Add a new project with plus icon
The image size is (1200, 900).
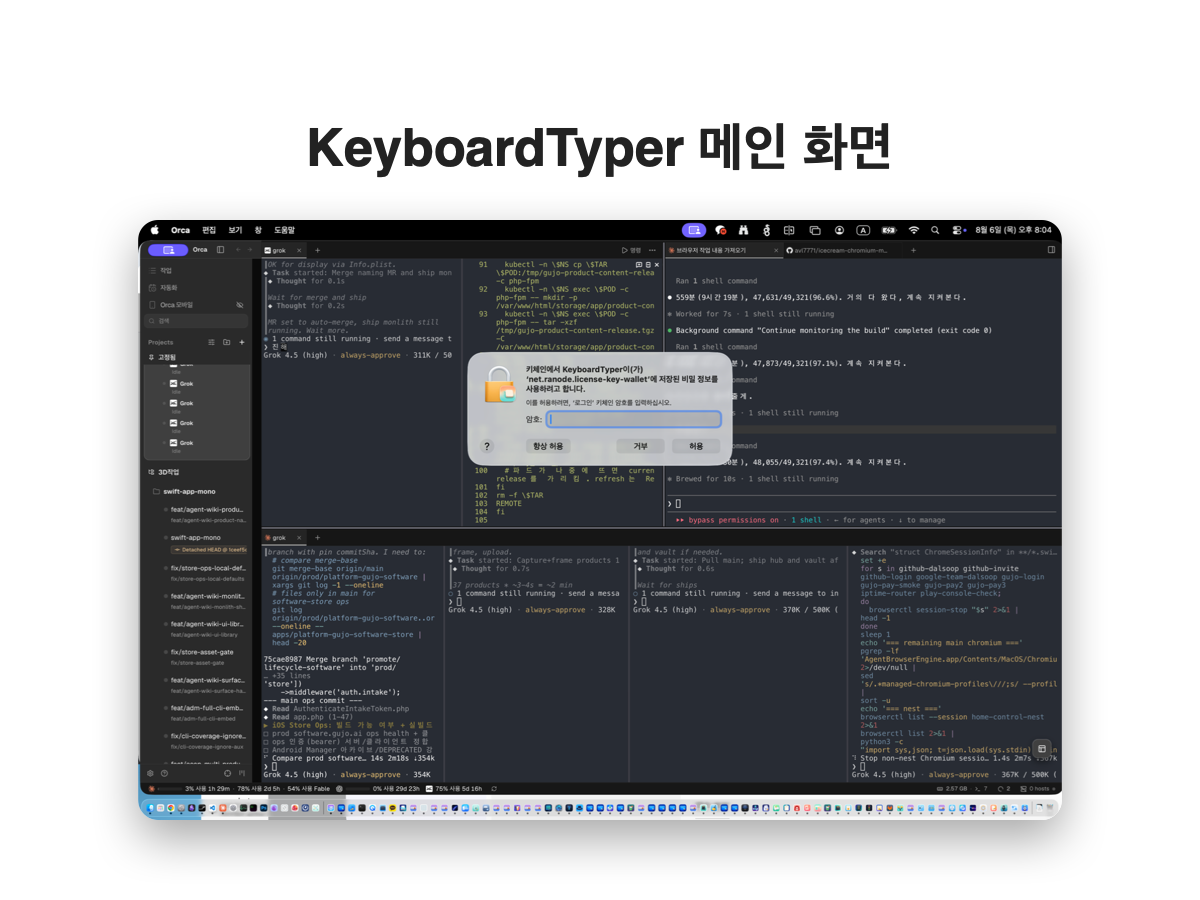coord(242,342)
